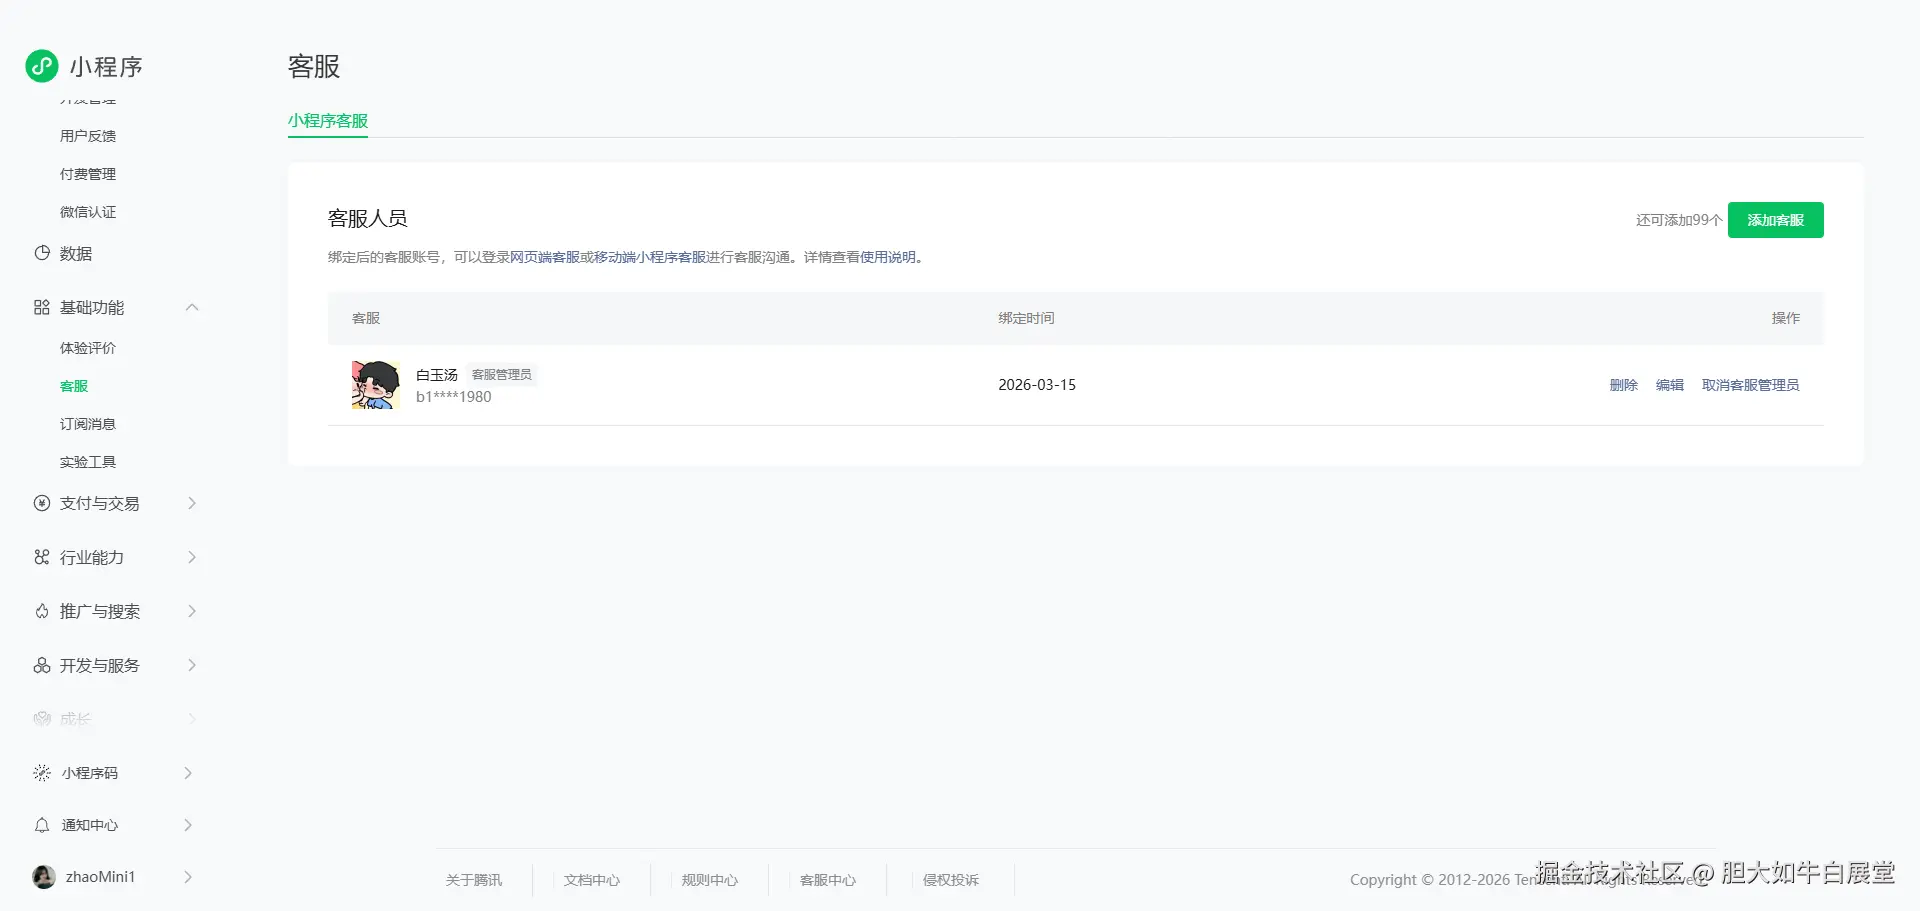1920x911 pixels.
Task: Open the 客服中心 footer link
Action: click(828, 880)
